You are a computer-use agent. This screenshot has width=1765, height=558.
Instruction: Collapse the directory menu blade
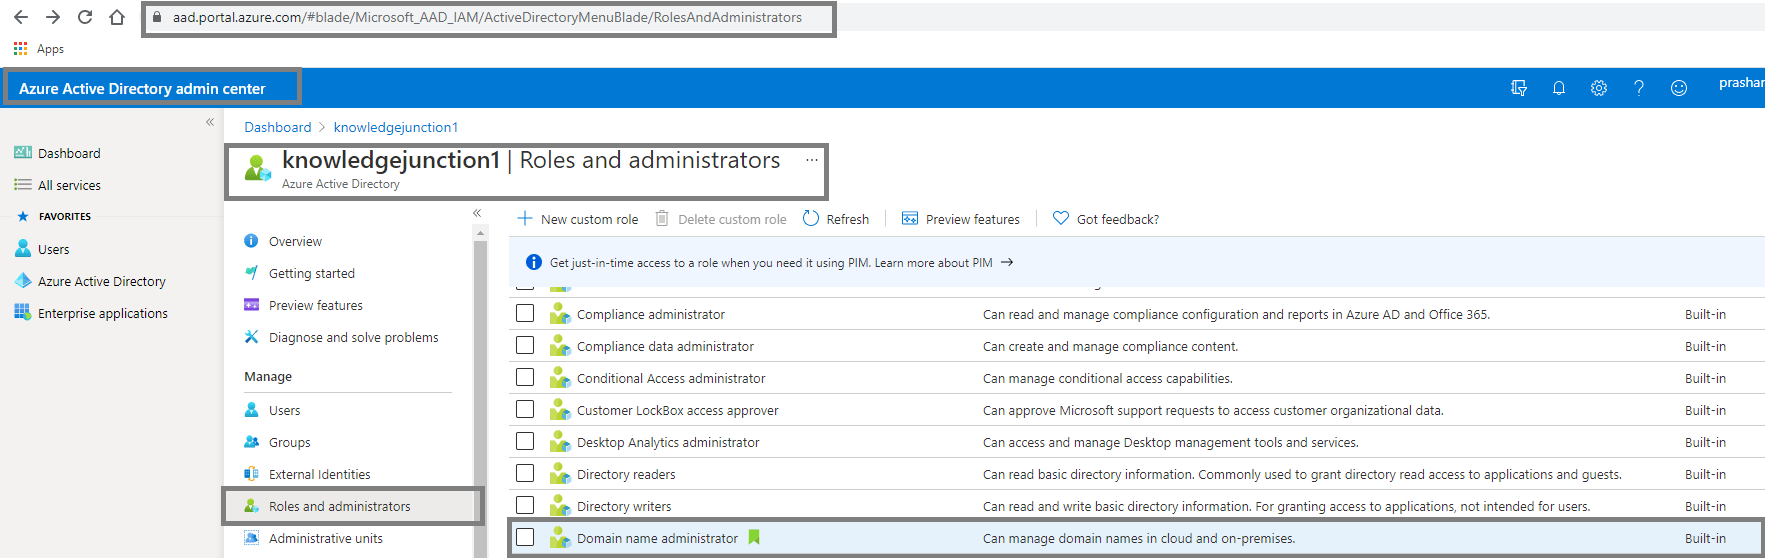[477, 213]
